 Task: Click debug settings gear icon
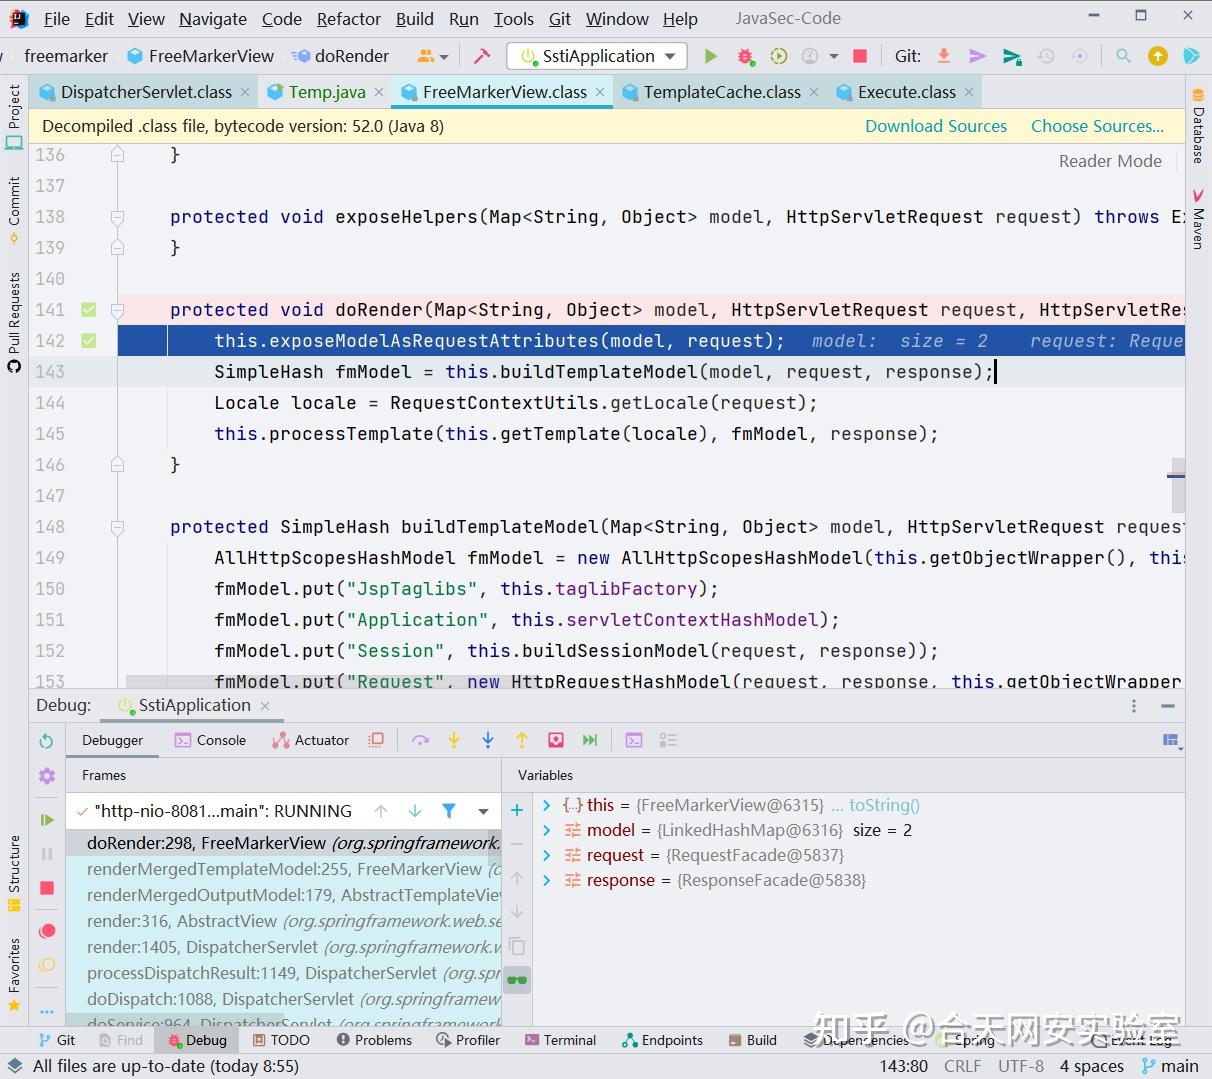tap(46, 776)
